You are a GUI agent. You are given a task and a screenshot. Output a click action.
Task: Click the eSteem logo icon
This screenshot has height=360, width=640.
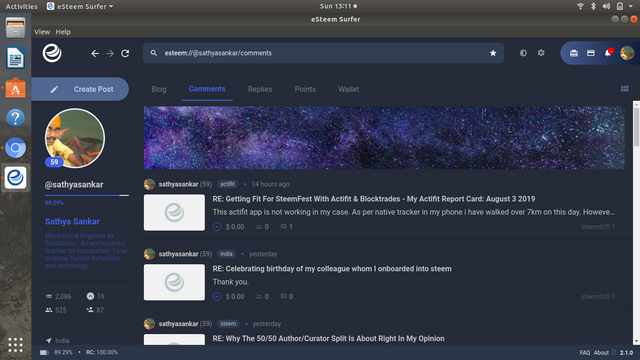point(52,53)
